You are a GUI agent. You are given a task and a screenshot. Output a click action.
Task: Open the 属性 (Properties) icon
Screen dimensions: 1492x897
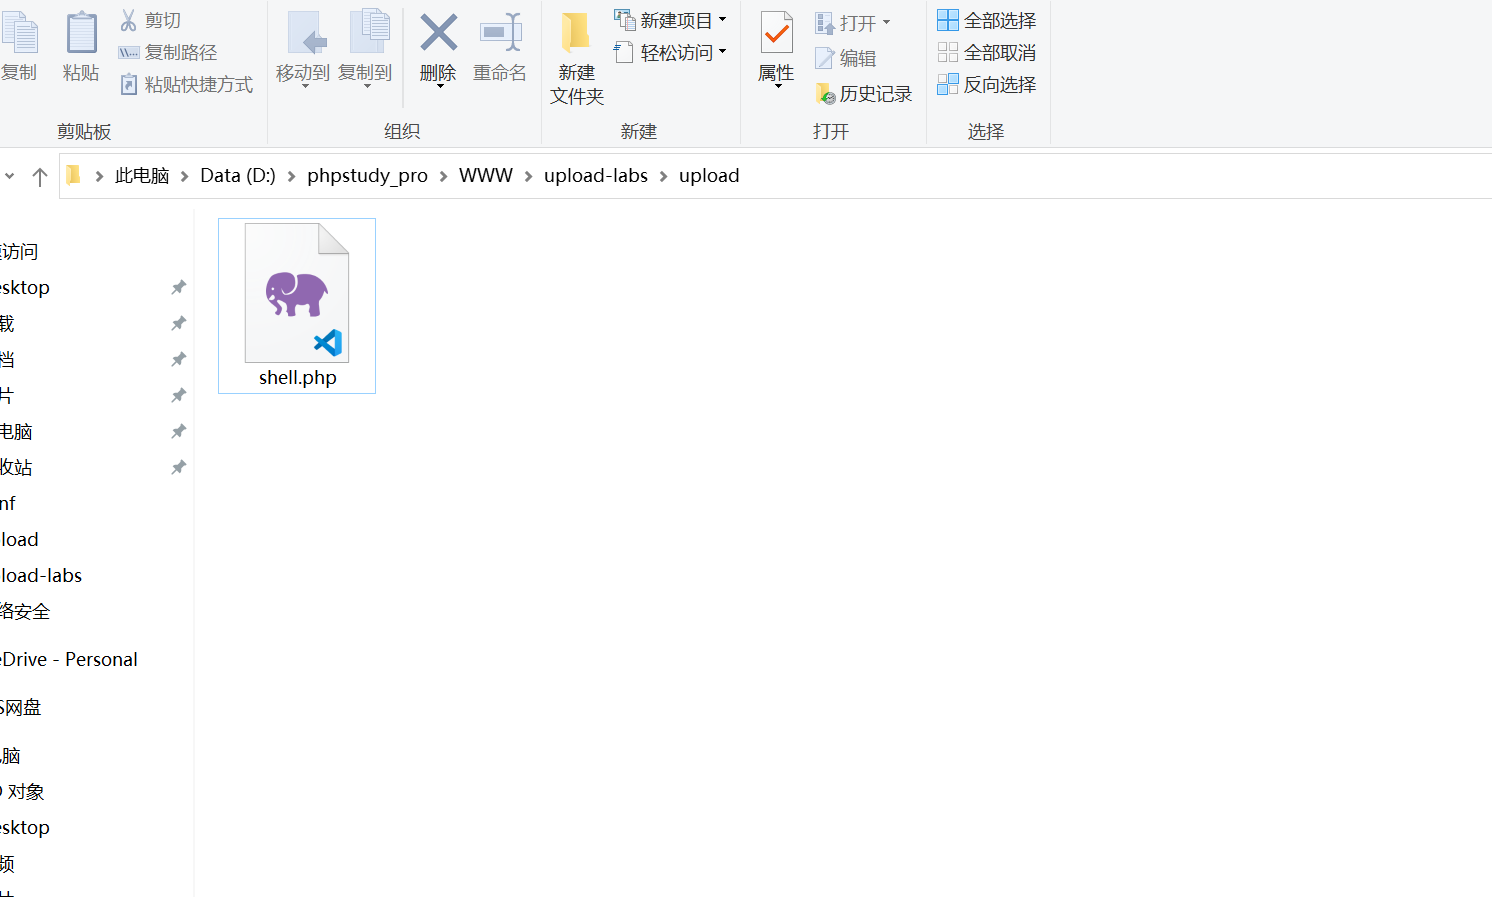tap(776, 42)
